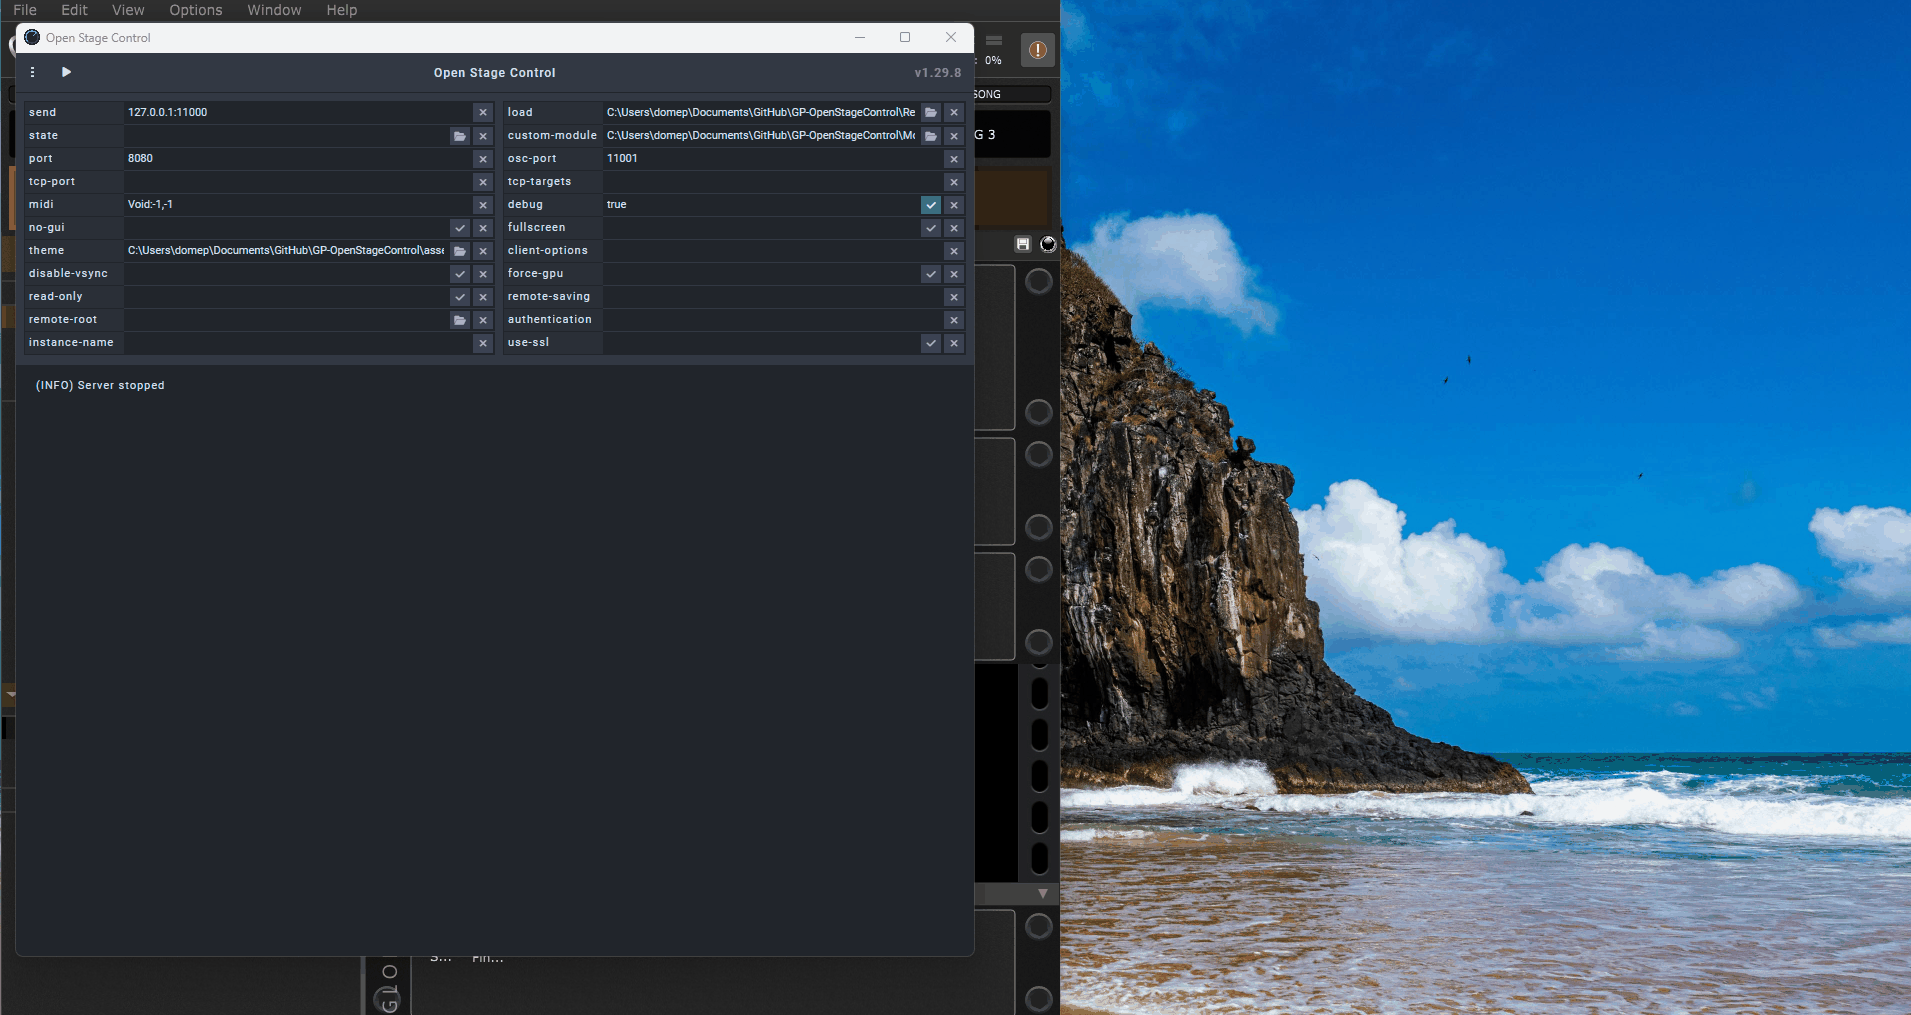Image resolution: width=1911 pixels, height=1015 pixels.
Task: Browse for the load session file
Action: tap(931, 113)
